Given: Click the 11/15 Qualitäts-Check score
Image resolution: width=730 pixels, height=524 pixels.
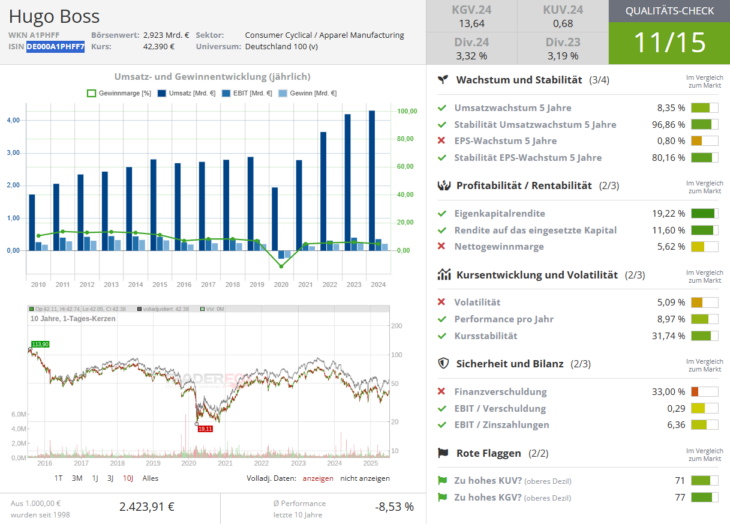Looking at the screenshot, I should pyautogui.click(x=669, y=43).
